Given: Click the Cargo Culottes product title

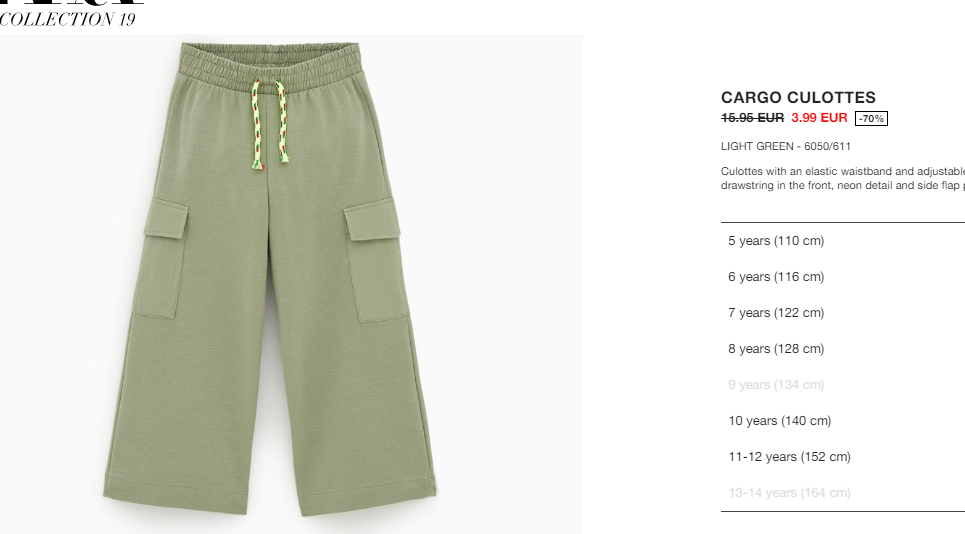Looking at the screenshot, I should click(798, 97).
